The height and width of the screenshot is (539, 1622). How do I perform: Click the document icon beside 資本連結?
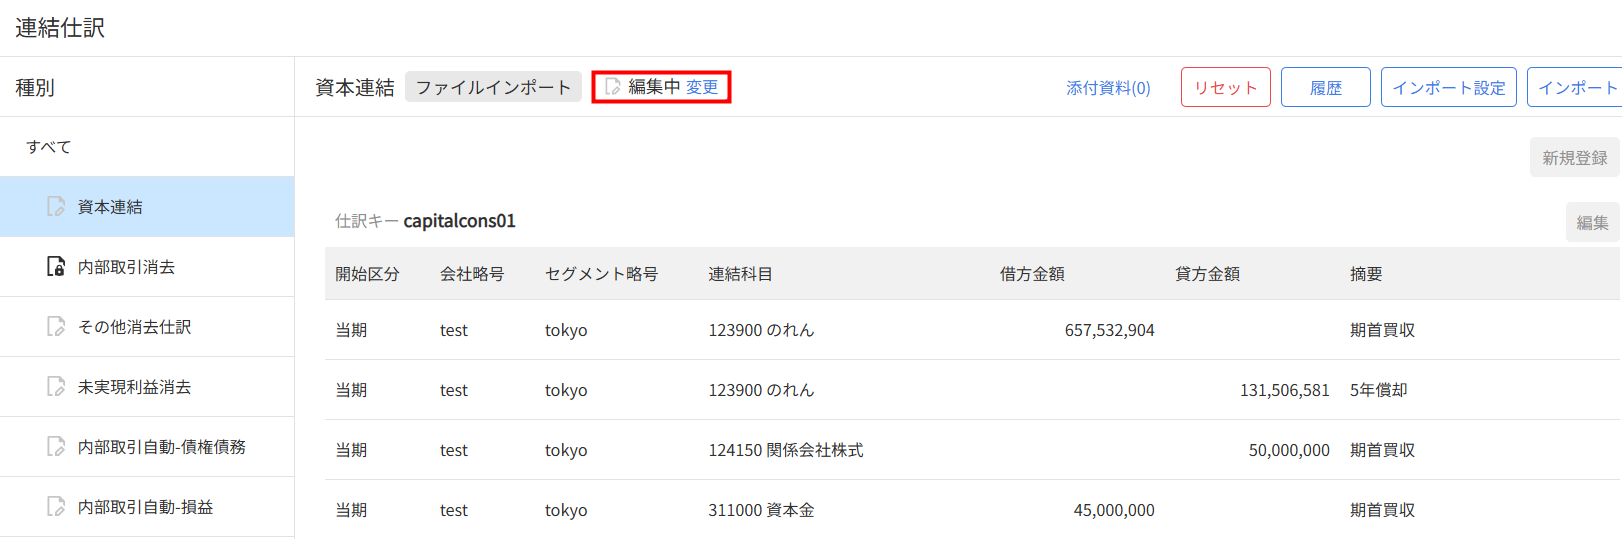click(x=56, y=207)
